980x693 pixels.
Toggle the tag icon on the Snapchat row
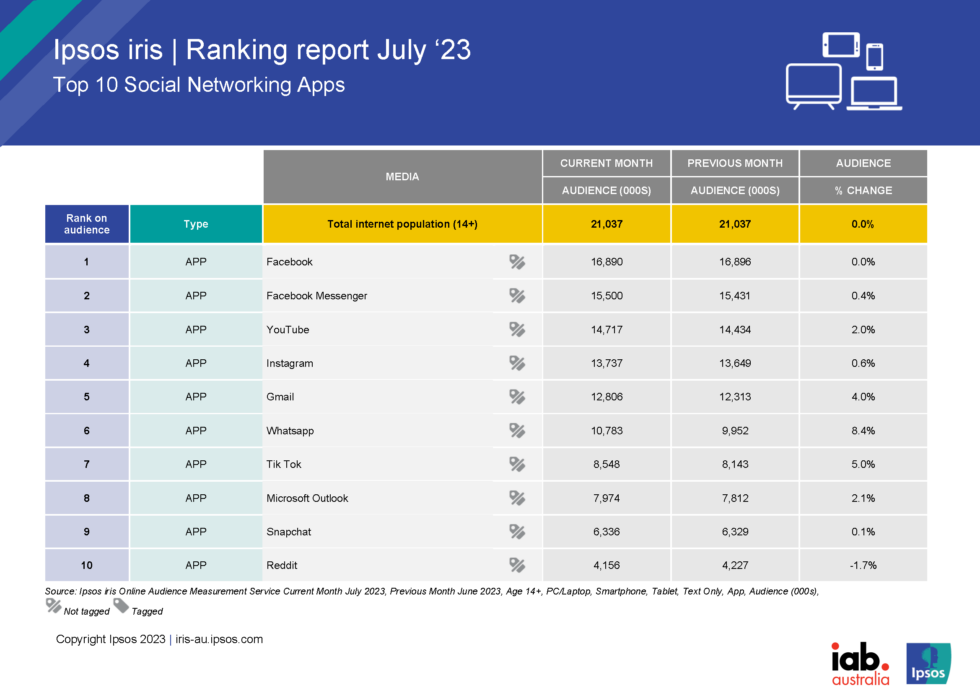517,531
